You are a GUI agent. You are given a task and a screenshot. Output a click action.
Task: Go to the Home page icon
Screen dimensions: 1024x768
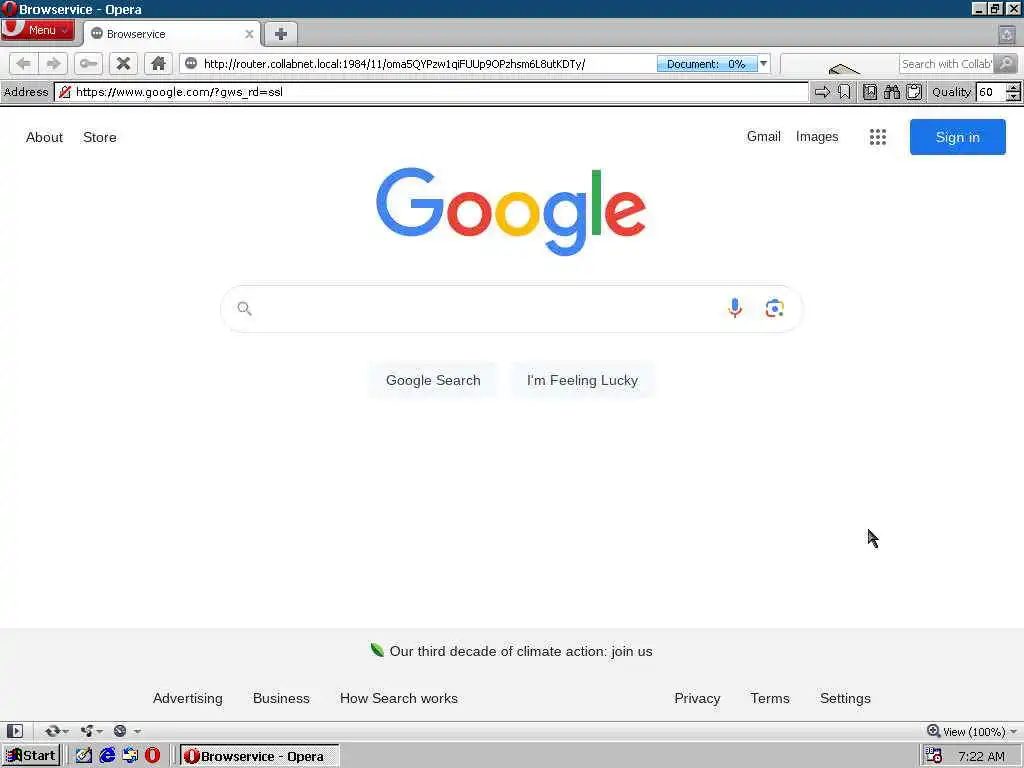[x=158, y=63]
